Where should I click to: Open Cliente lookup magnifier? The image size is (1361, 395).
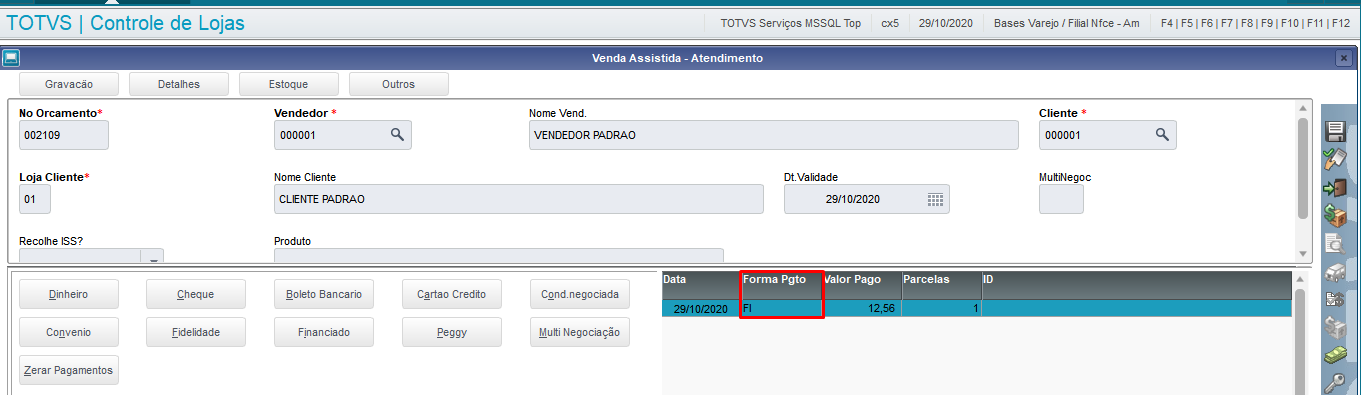coord(1161,134)
